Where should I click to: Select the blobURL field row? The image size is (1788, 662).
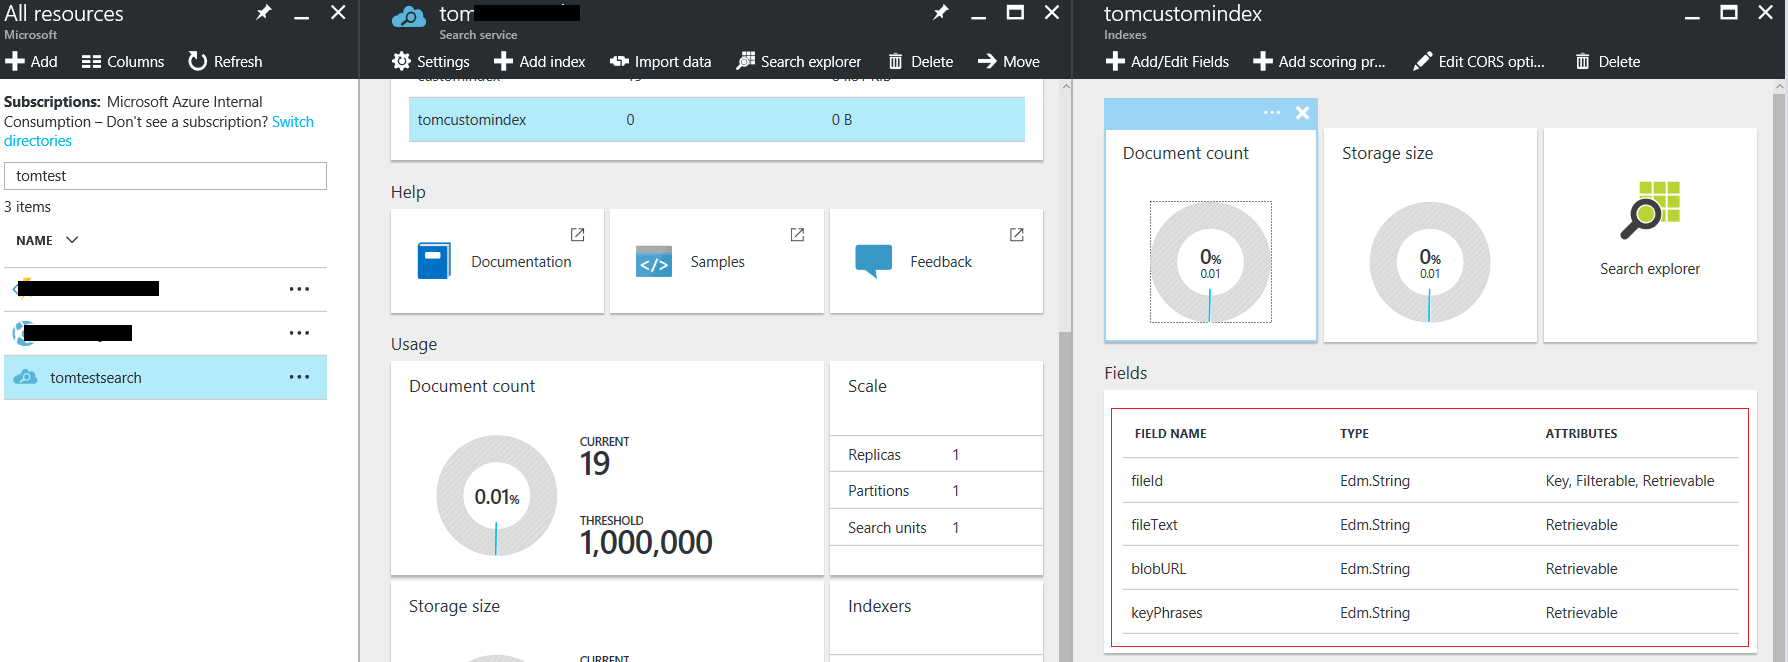pyautogui.click(x=1430, y=569)
